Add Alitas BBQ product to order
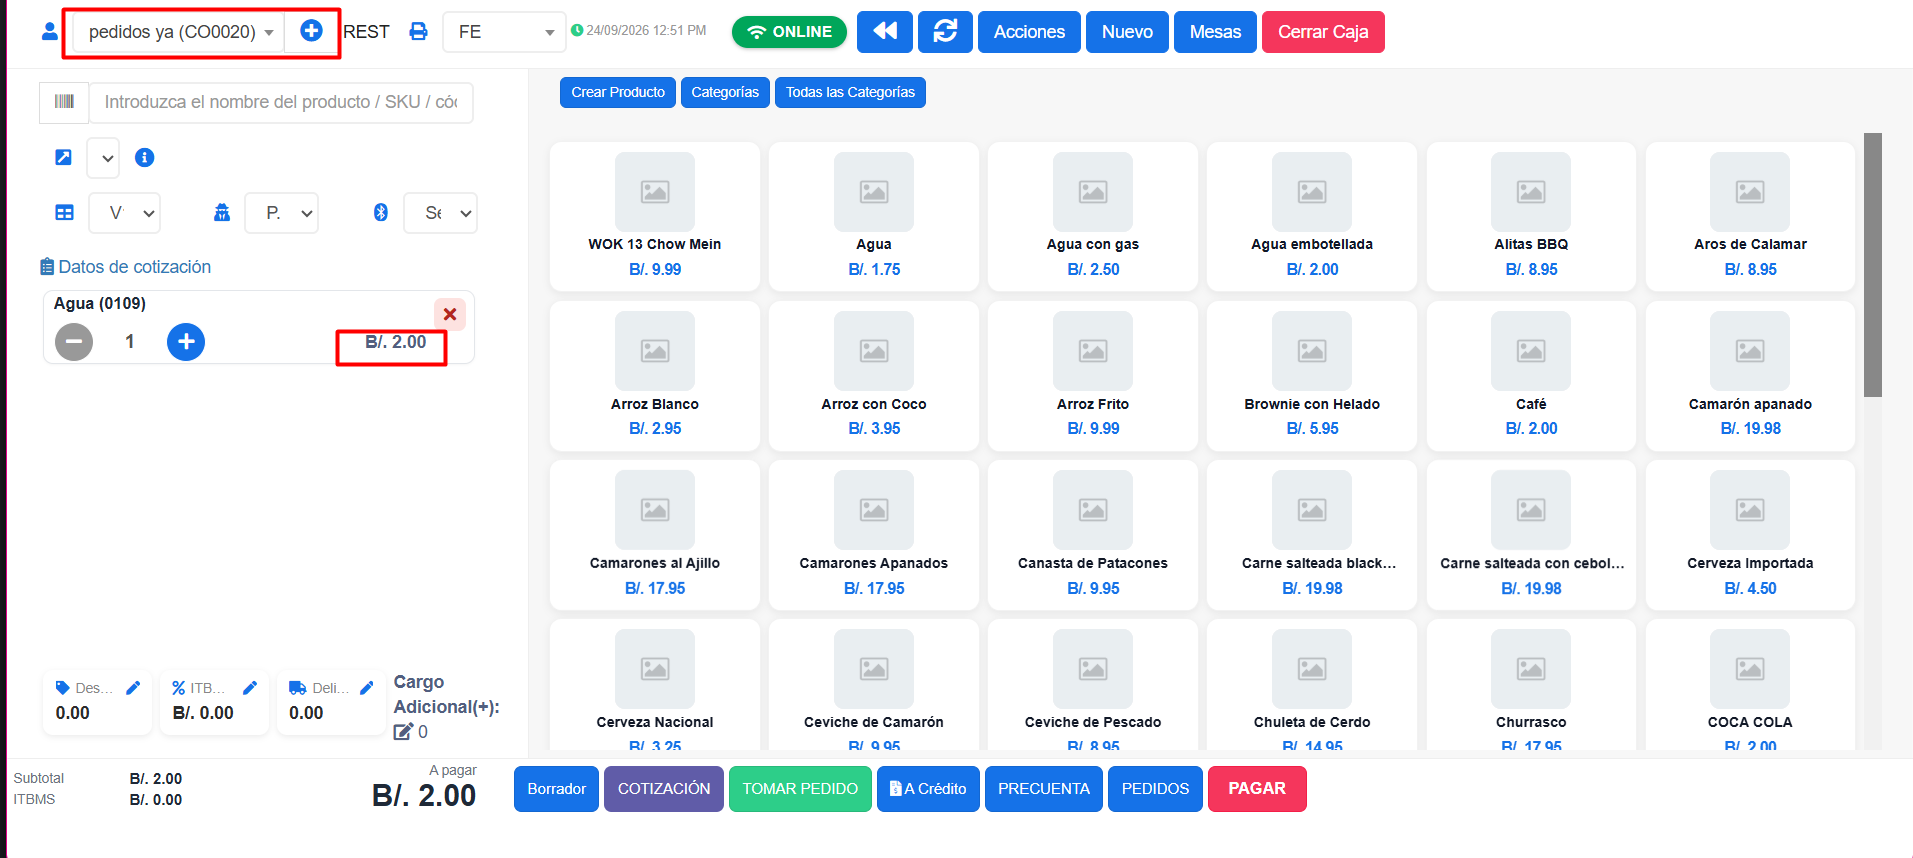 1531,216
